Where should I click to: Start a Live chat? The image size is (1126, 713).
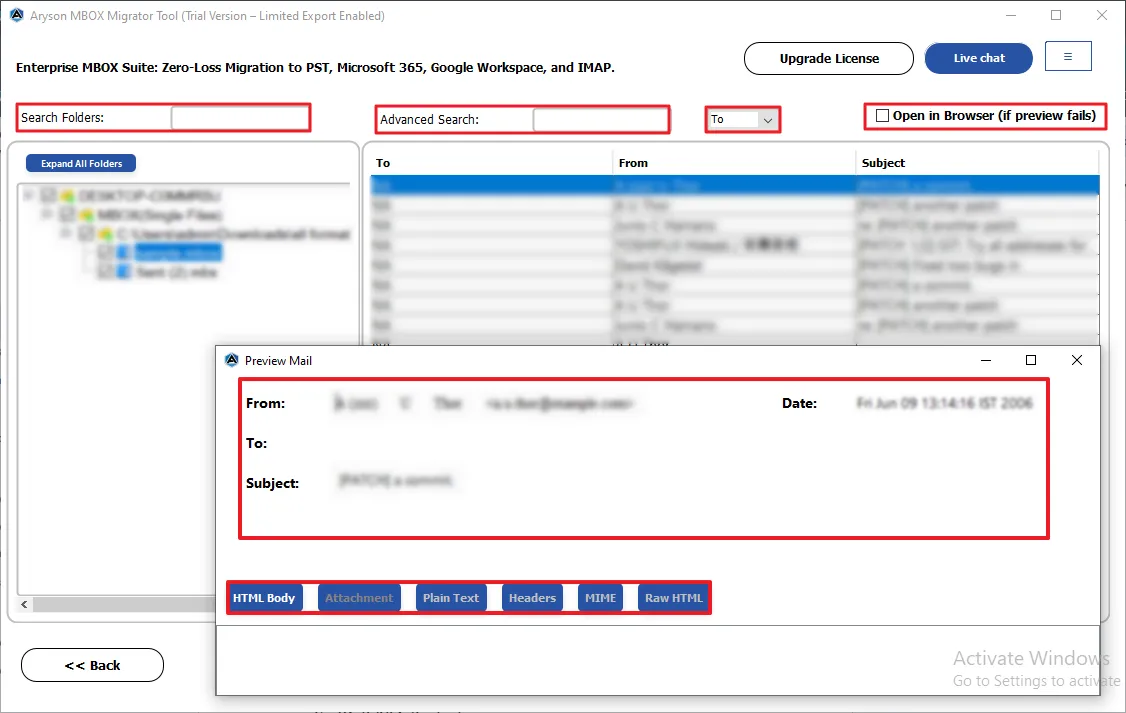pos(979,58)
